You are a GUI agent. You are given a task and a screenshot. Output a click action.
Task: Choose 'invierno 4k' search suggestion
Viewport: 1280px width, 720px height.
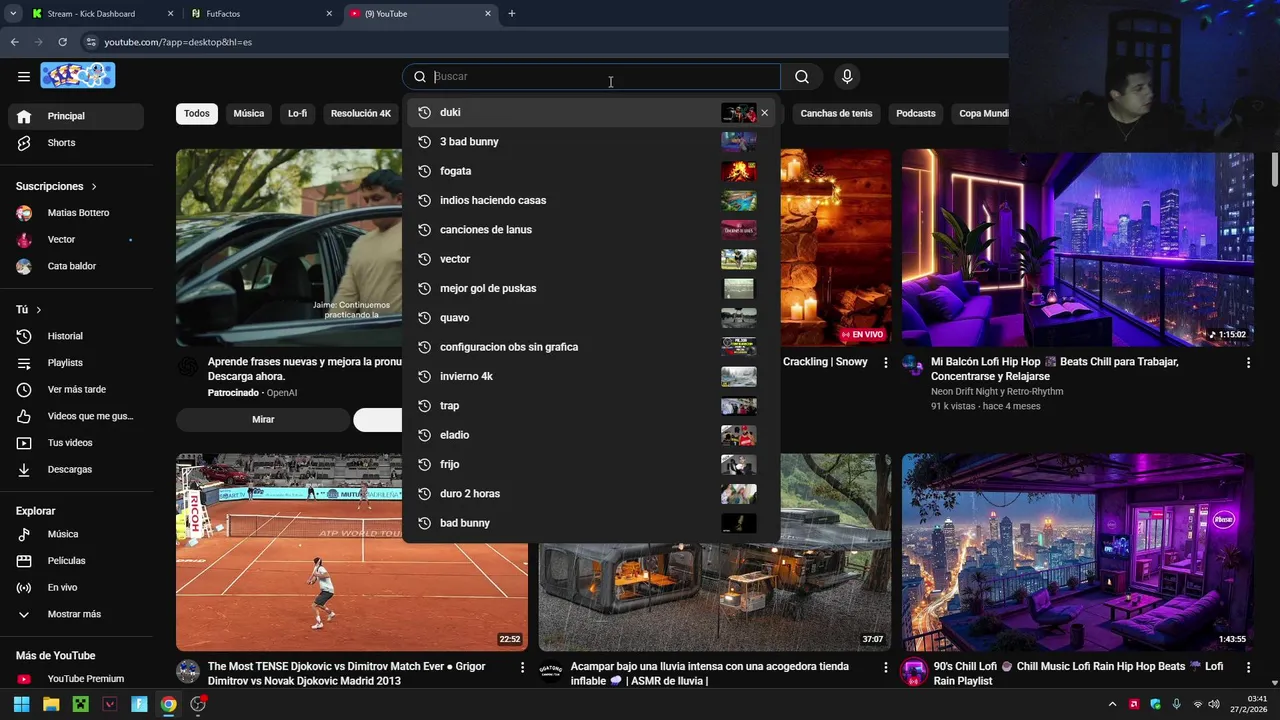coord(591,377)
